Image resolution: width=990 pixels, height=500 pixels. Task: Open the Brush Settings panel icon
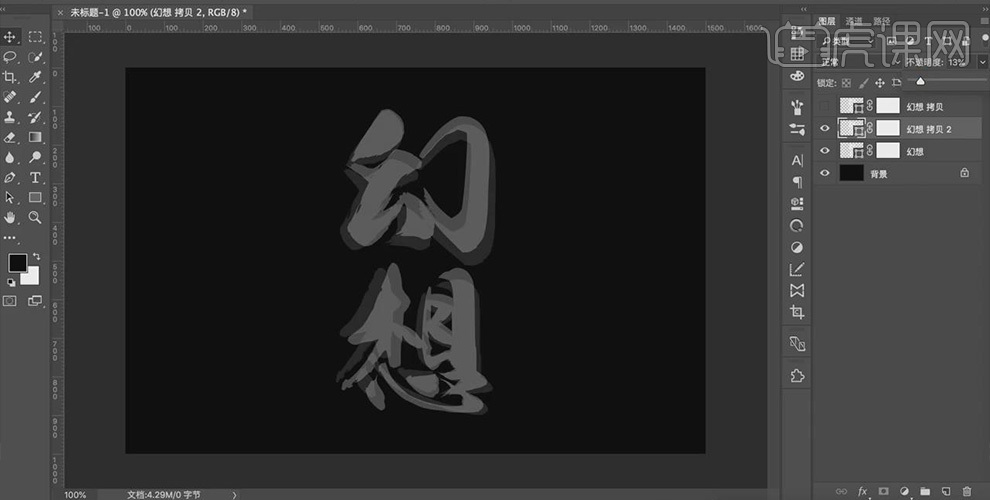[x=797, y=129]
